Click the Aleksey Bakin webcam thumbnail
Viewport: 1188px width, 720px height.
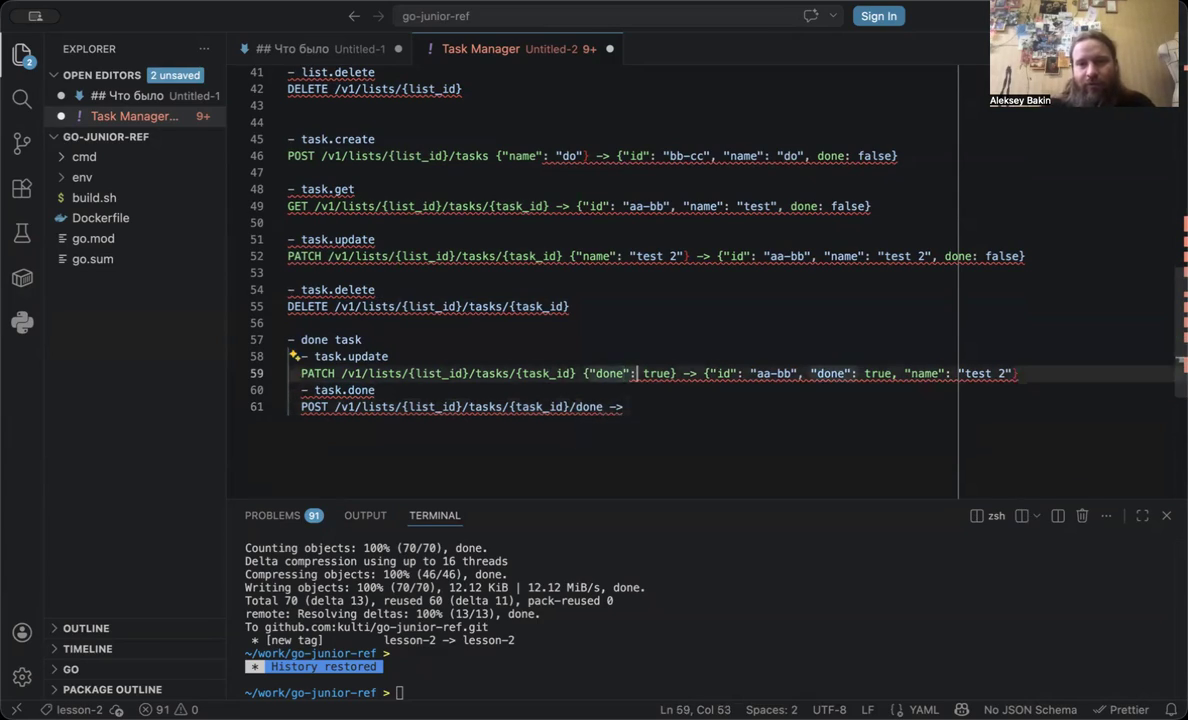1084,53
